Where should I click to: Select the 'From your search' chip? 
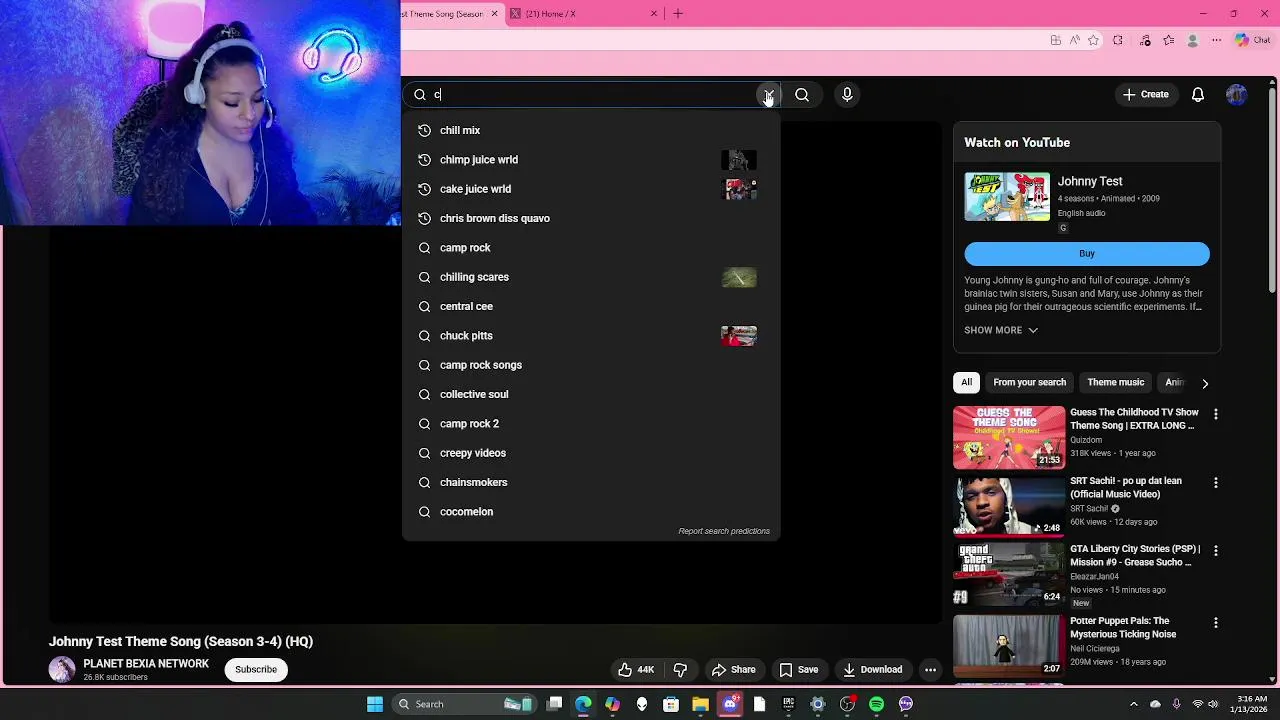coord(1029,382)
